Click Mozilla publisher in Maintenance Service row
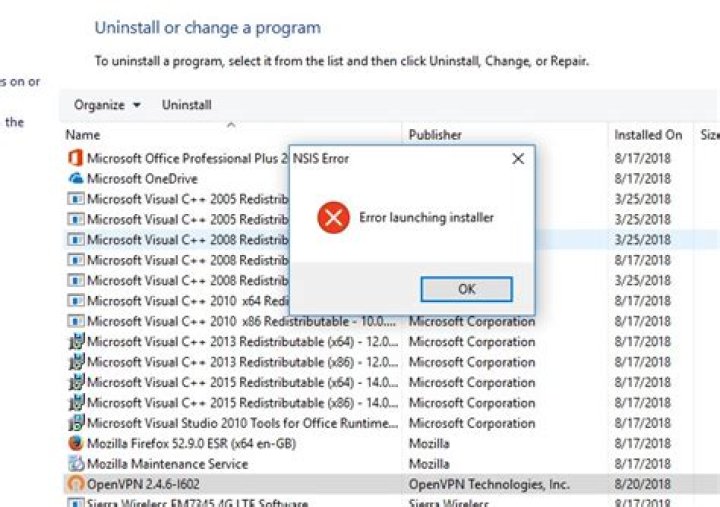The image size is (720, 507). 429,464
